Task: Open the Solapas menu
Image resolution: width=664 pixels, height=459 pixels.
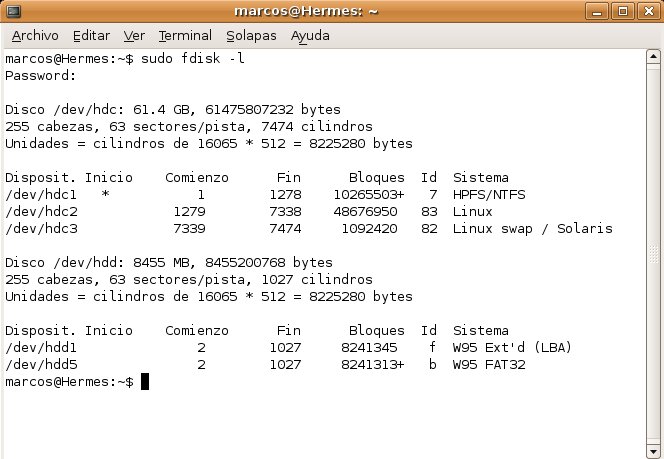Action: click(x=251, y=36)
